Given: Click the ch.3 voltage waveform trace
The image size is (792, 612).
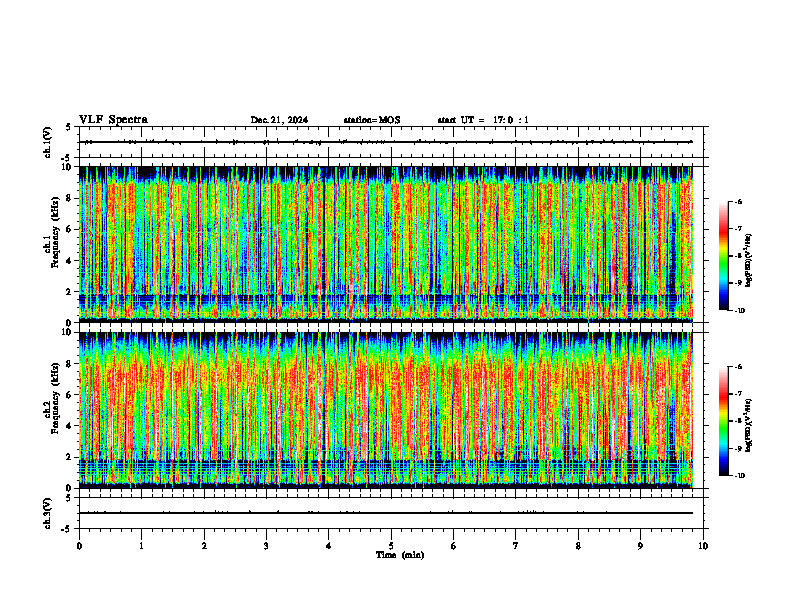Looking at the screenshot, I should pos(386,513).
